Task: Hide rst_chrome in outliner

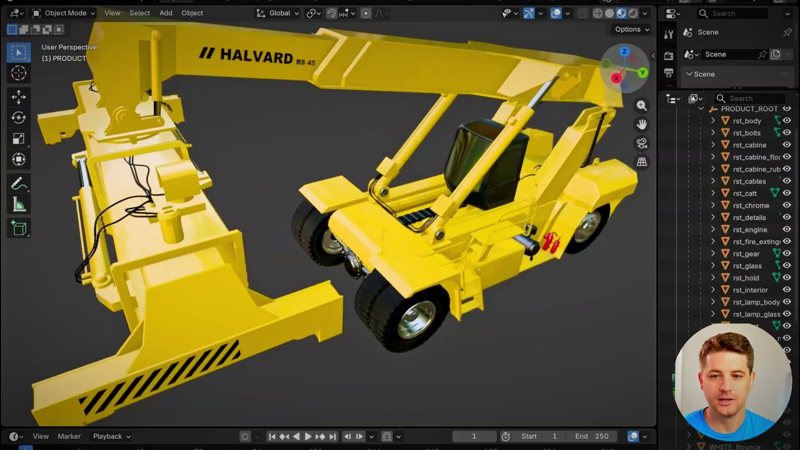Action: pyautogui.click(x=787, y=205)
